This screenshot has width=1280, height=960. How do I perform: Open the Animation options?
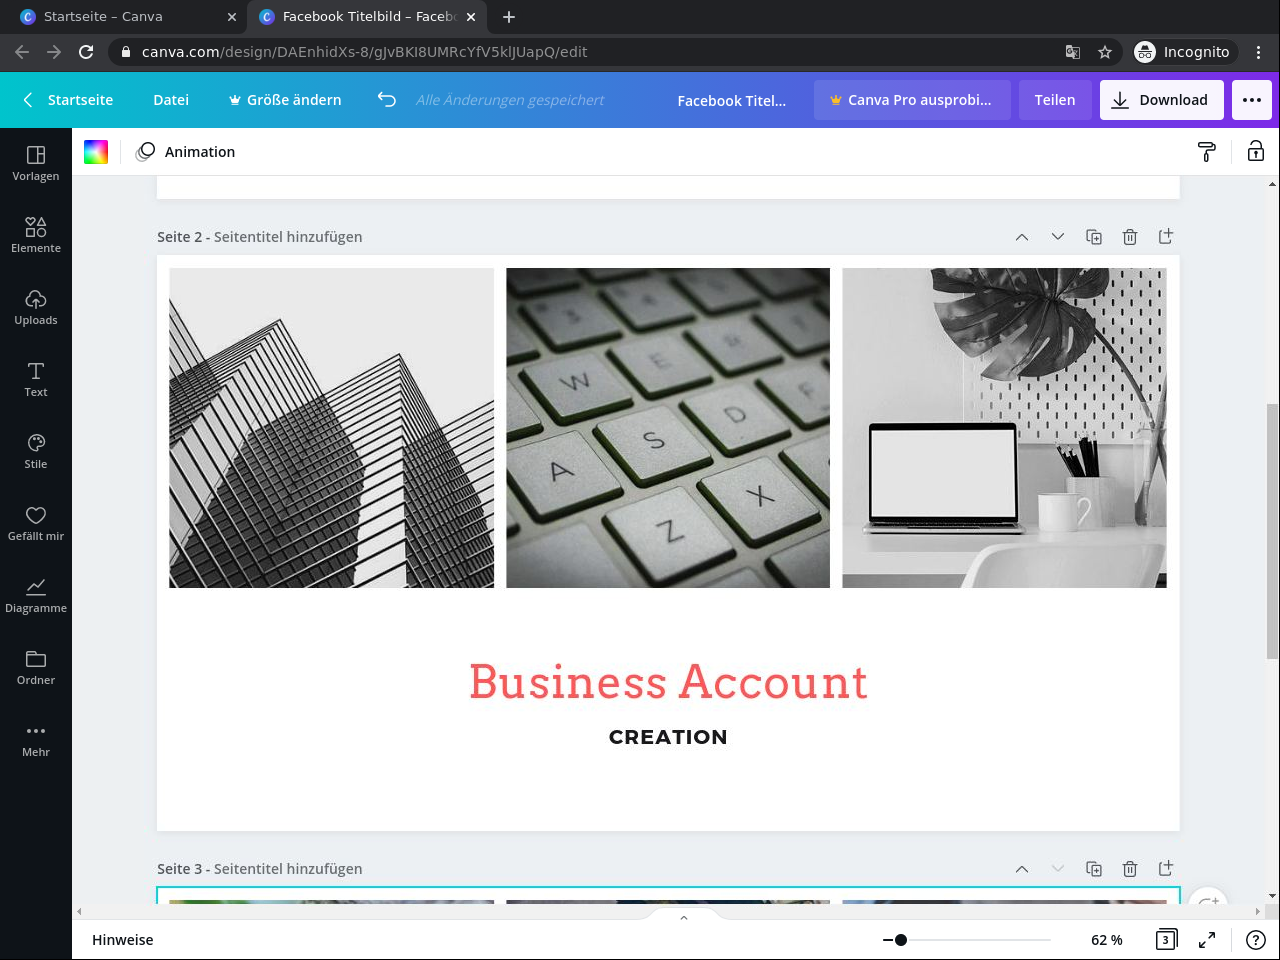click(186, 152)
